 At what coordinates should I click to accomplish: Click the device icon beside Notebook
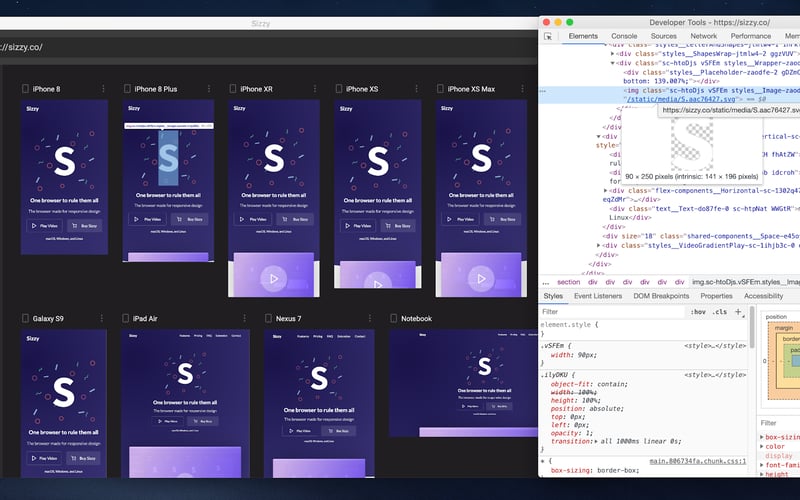coord(394,319)
